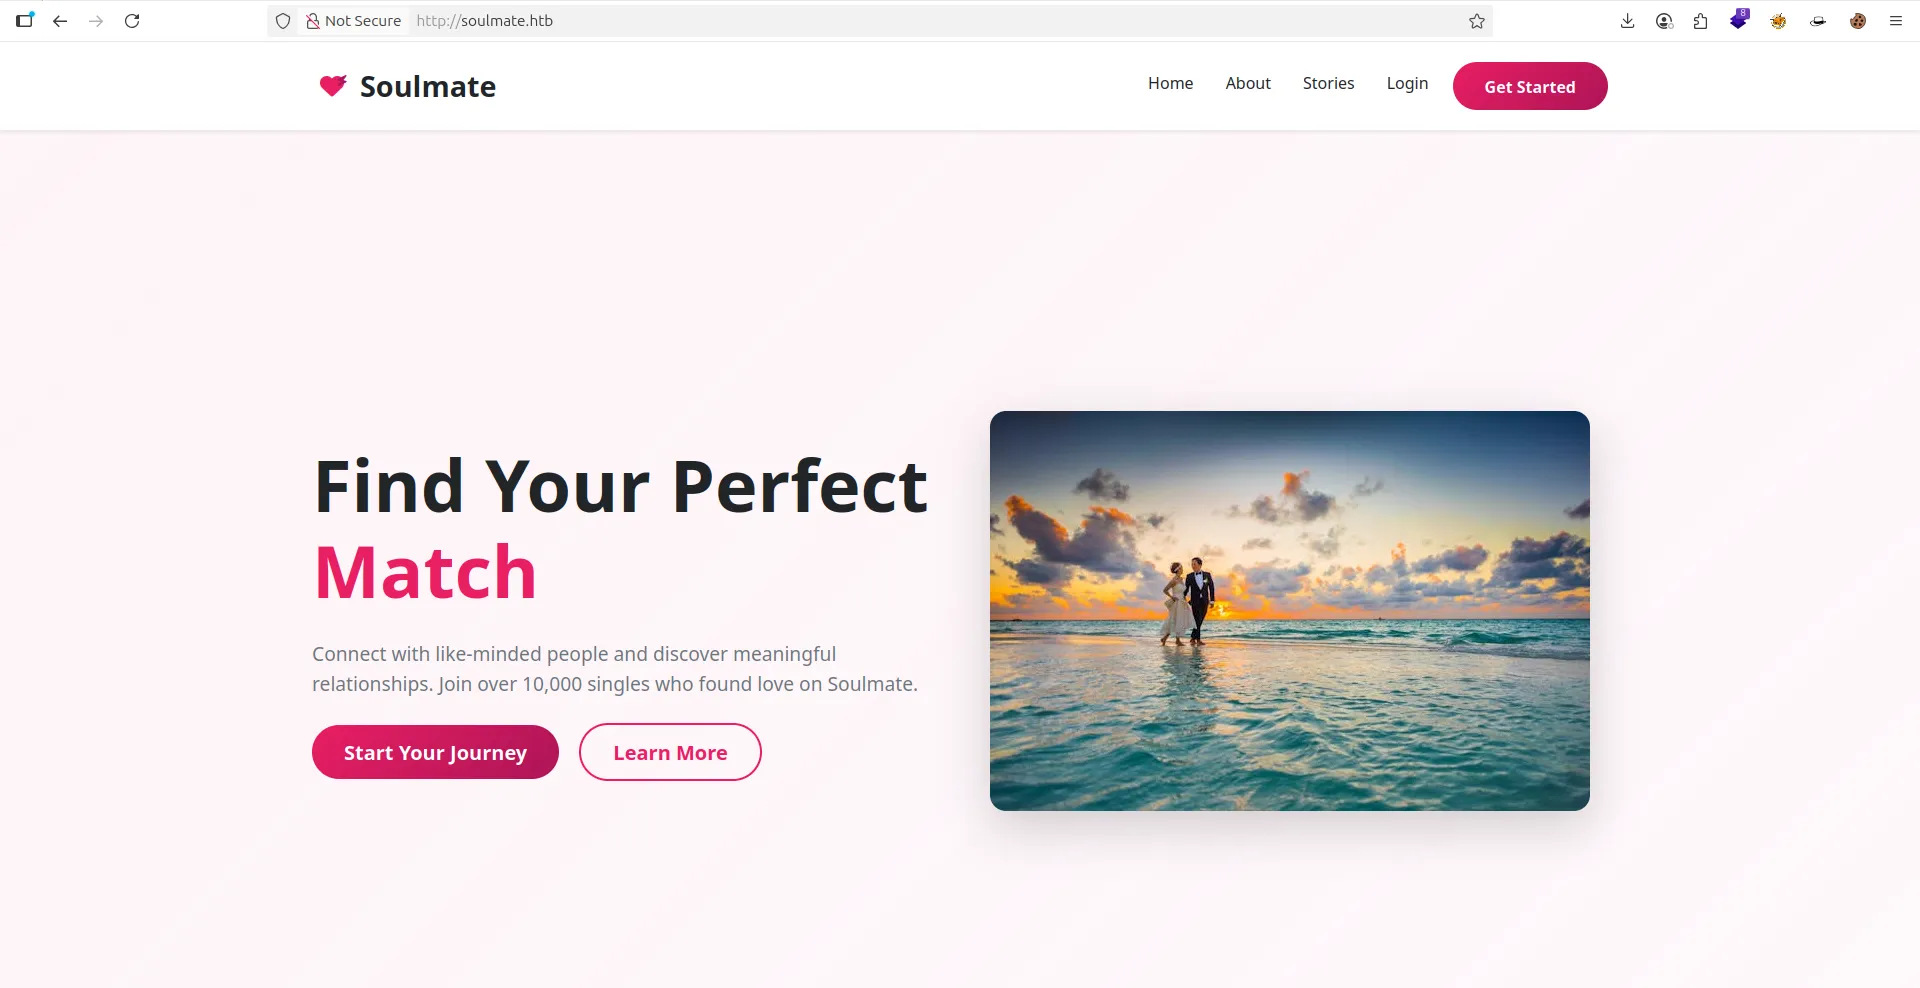1920x988 pixels.
Task: Click the beach wedding couple photo
Action: [1290, 611]
